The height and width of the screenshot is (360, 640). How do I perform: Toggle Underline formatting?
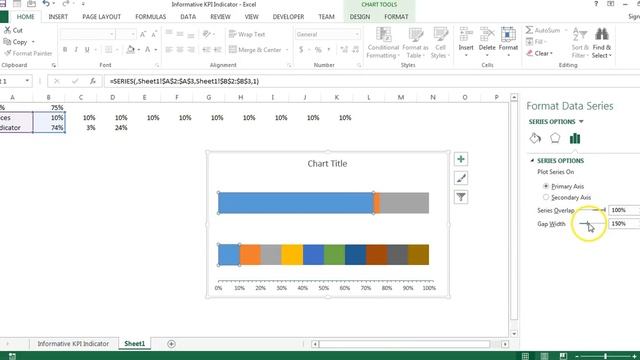[x=87, y=50]
